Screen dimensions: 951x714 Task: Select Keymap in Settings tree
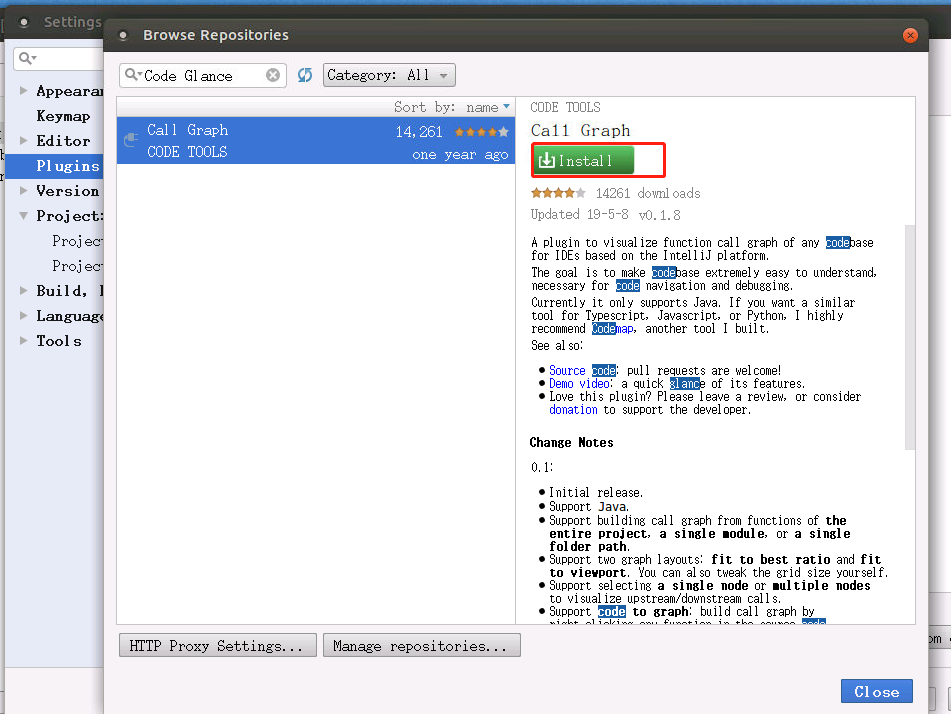(x=63, y=116)
